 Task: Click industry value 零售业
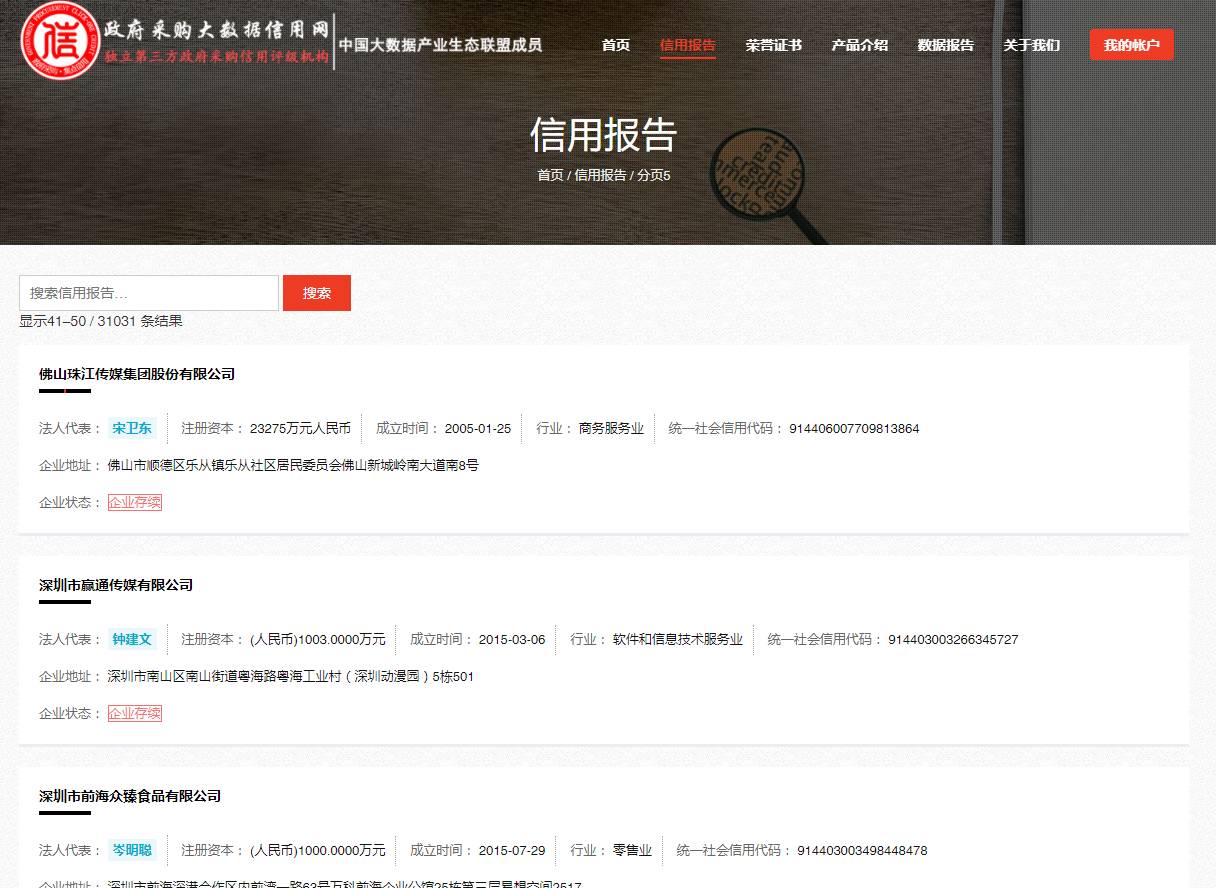[x=632, y=851]
